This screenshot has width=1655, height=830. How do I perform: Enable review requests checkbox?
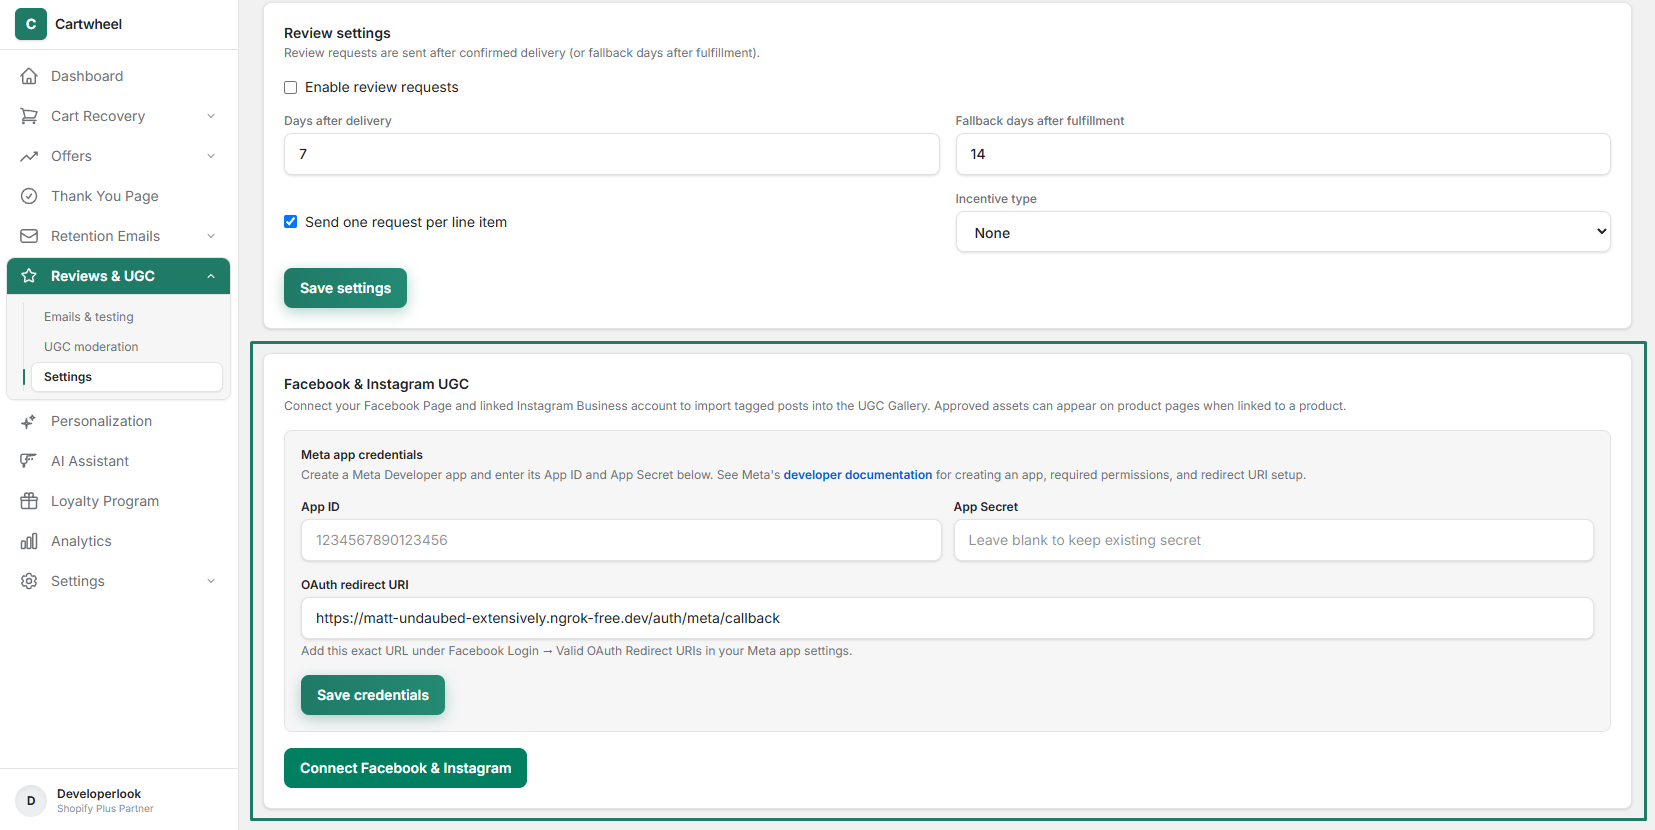291,88
